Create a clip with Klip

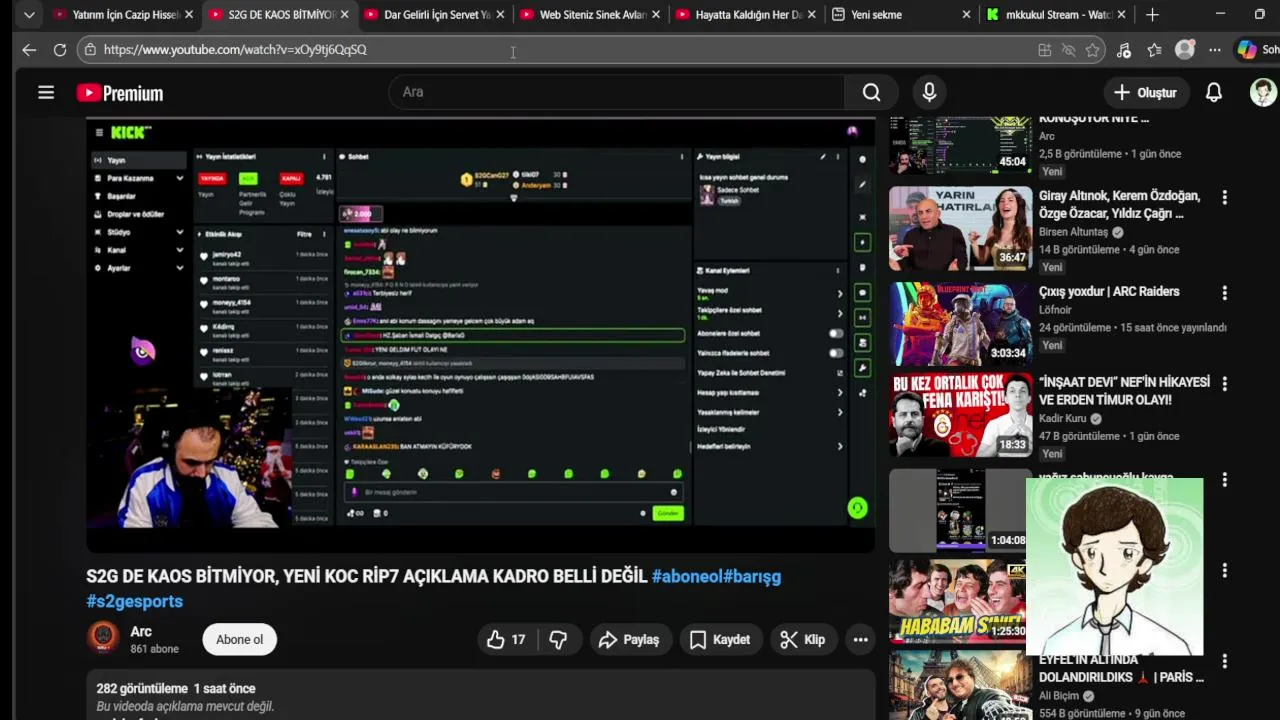[x=803, y=640]
